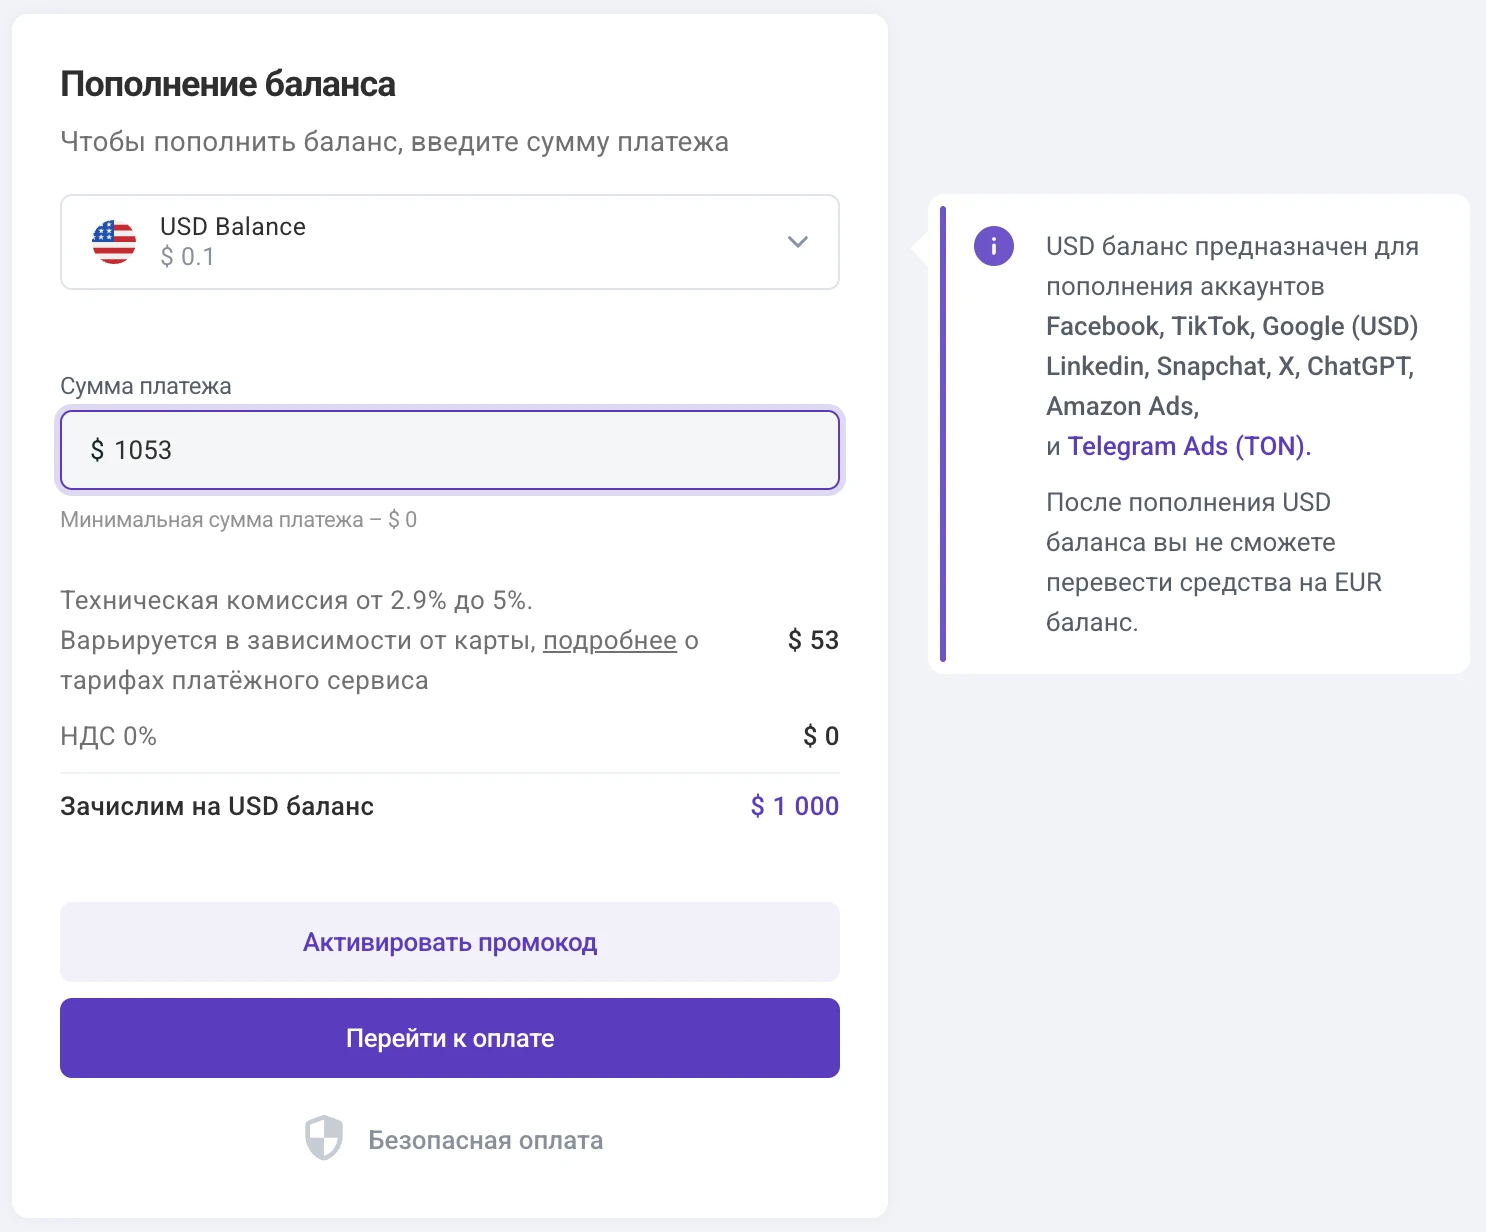
Task: Open the "подробнее" link about tariffs
Action: pyautogui.click(x=610, y=640)
